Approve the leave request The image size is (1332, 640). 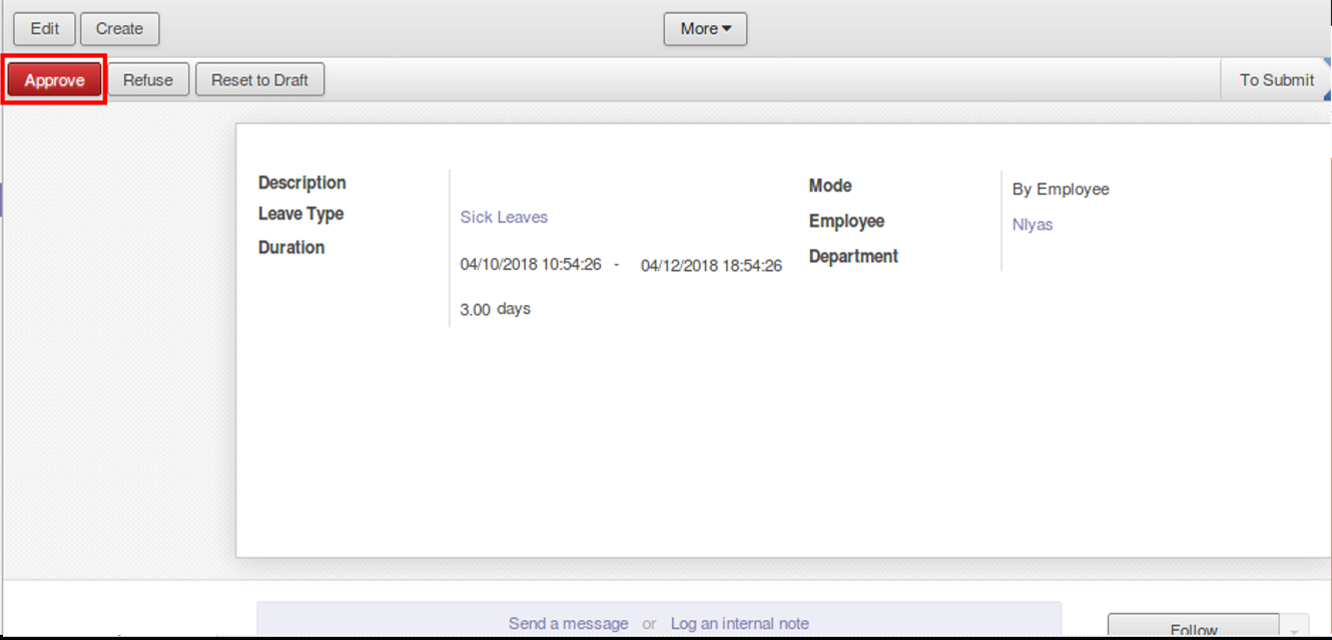pos(54,80)
